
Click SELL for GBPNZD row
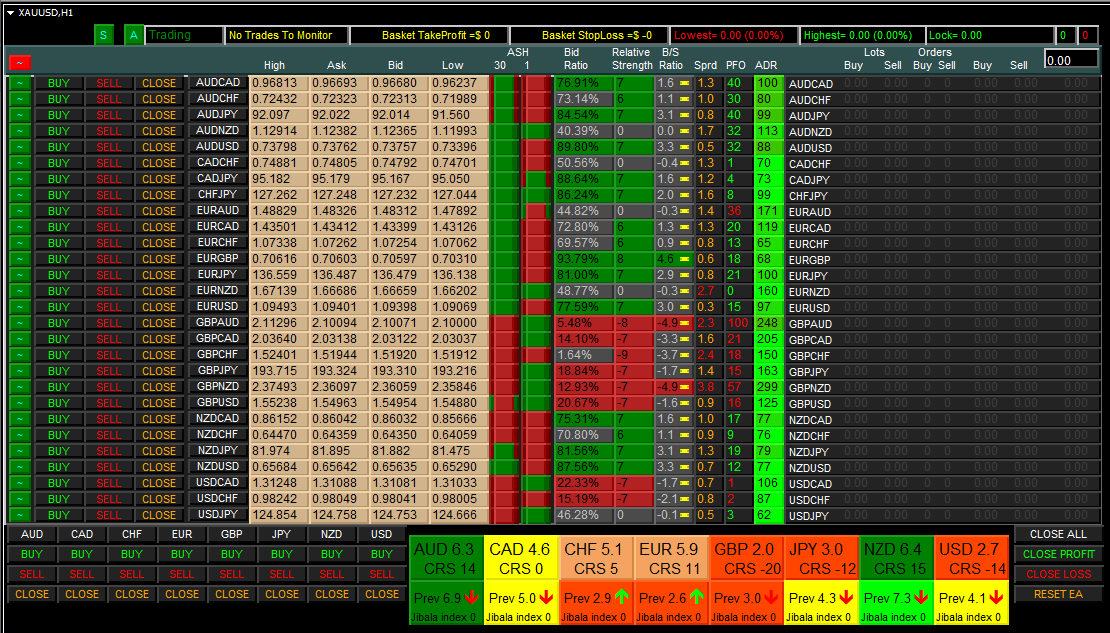108,387
